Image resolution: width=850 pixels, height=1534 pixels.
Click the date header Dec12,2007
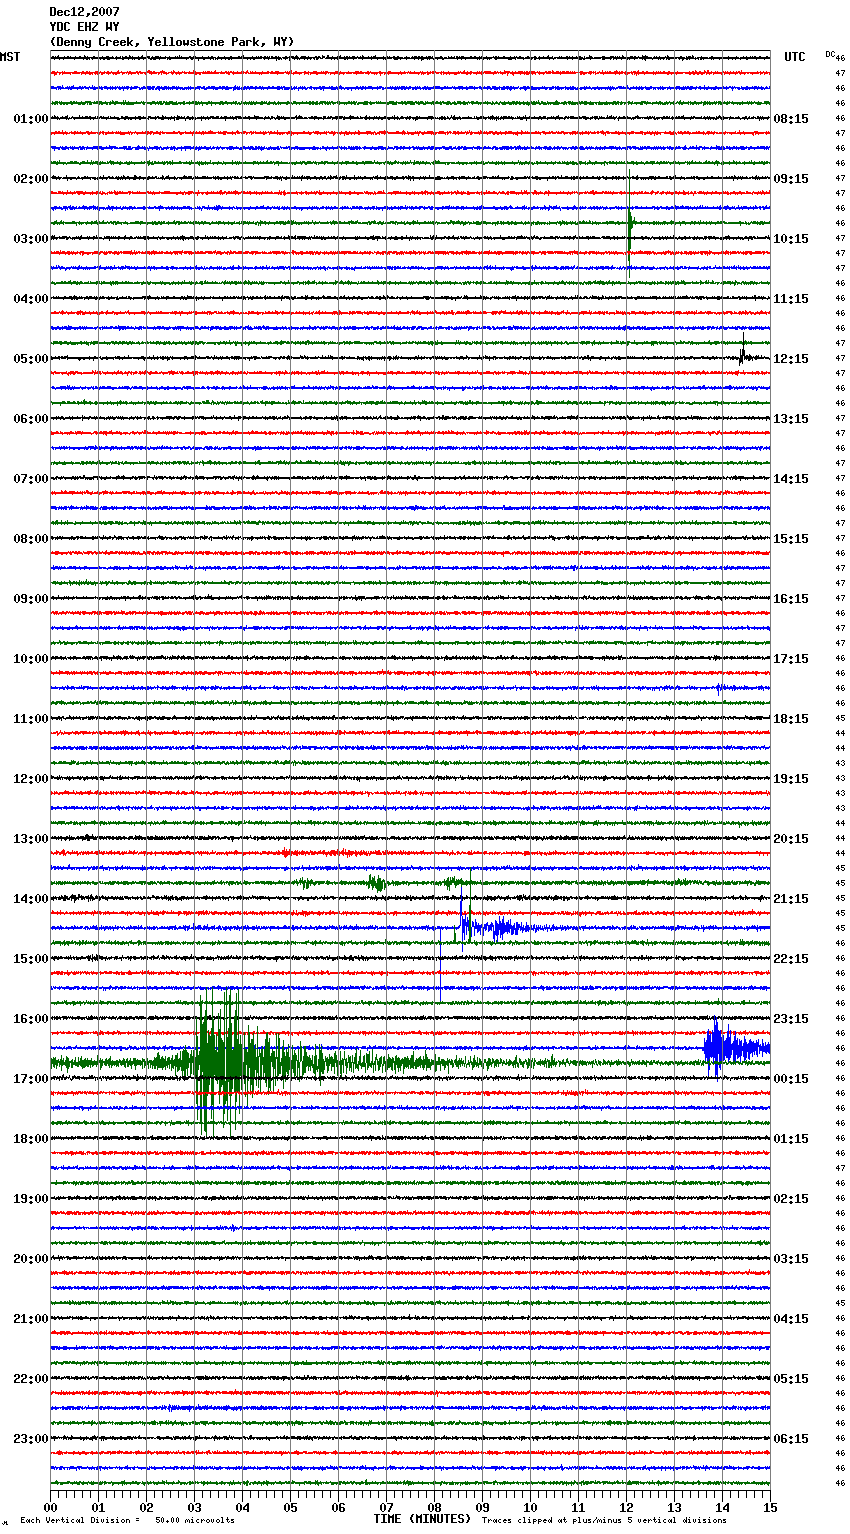click(x=84, y=12)
